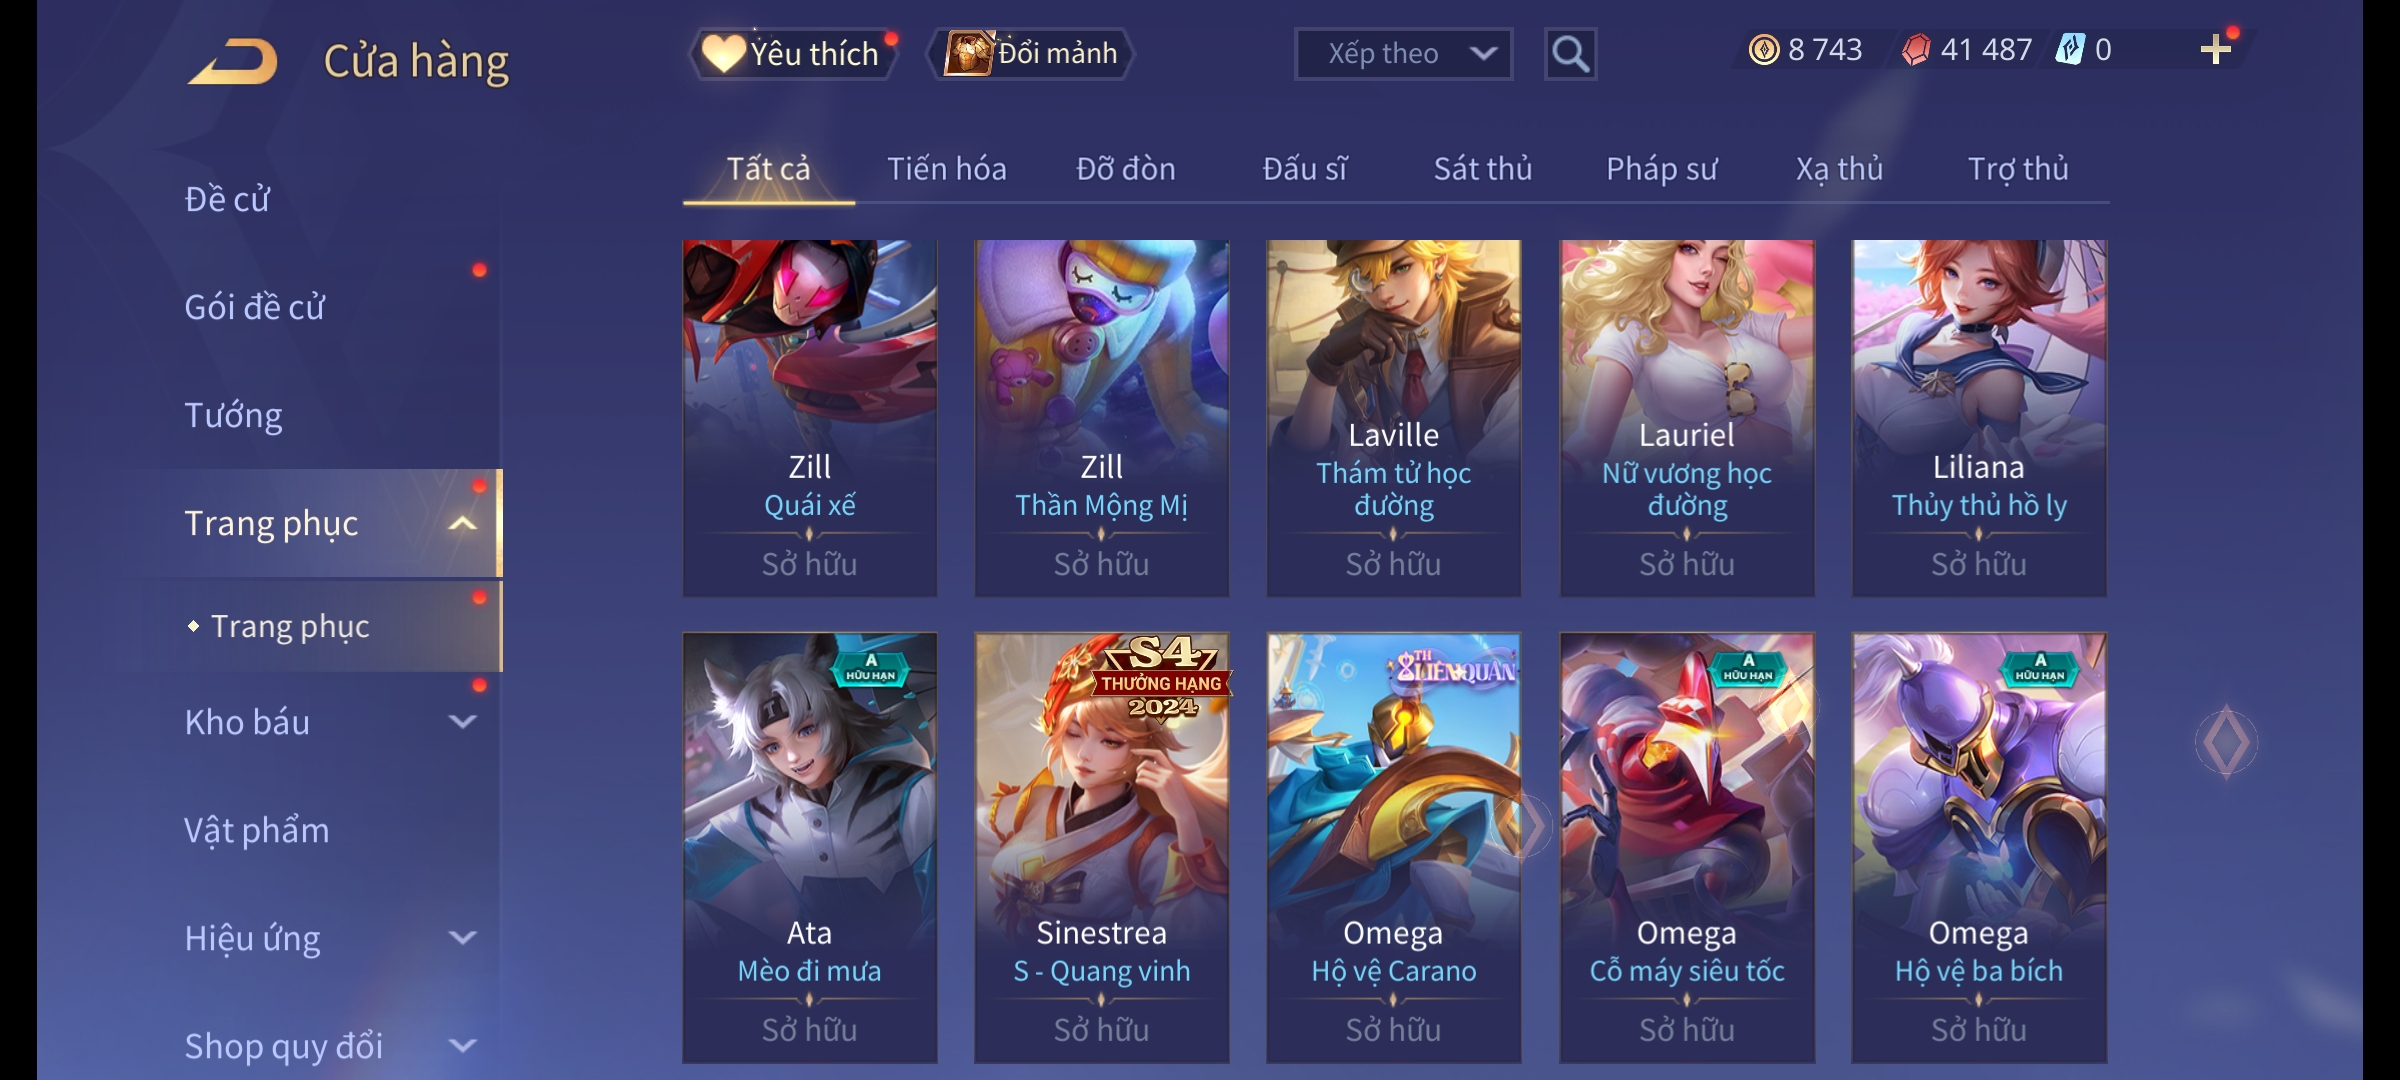The height and width of the screenshot is (1080, 2400).
Task: Tap the blue voucher currency icon
Action: [2069, 50]
